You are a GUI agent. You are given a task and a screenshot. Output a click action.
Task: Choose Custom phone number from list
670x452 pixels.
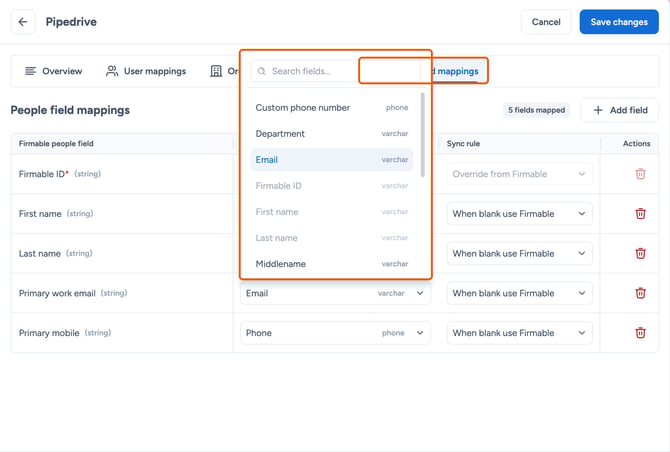click(332, 108)
